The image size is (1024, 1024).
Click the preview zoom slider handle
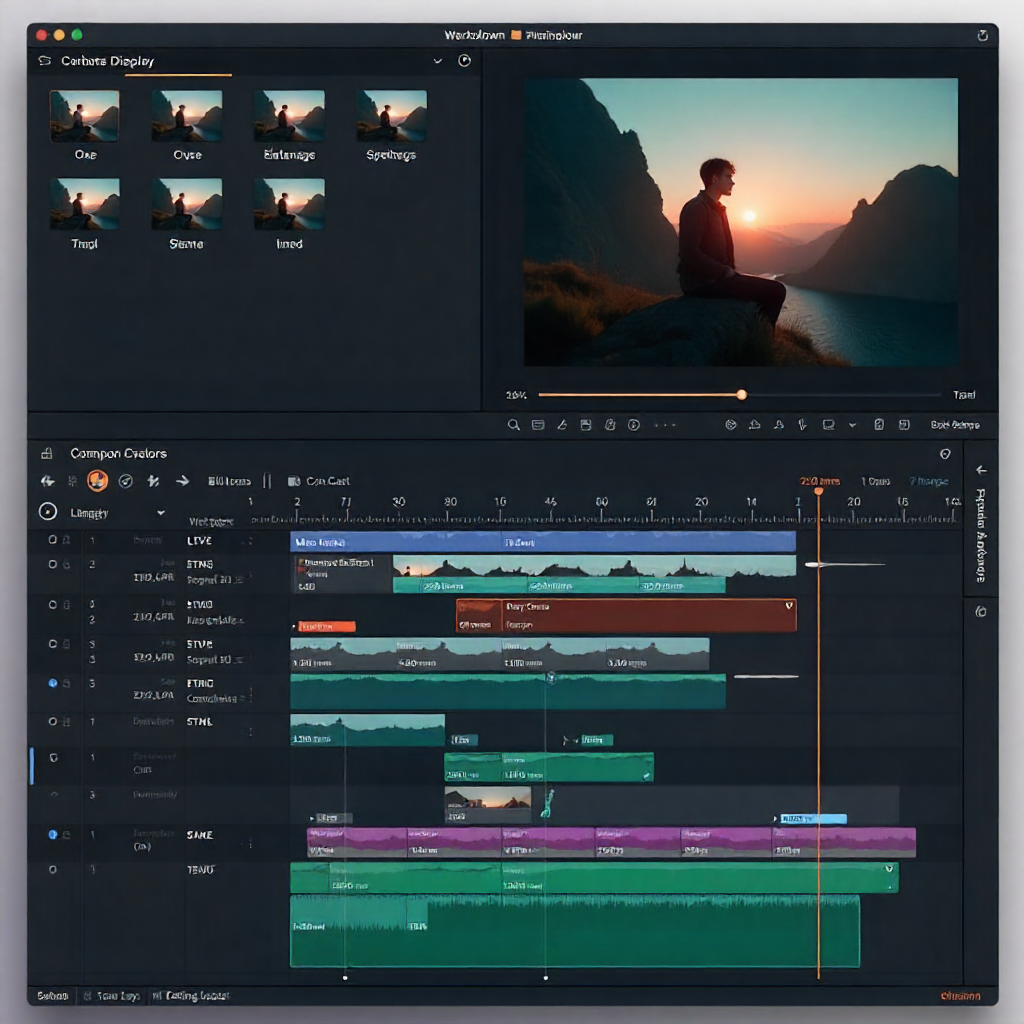pos(741,394)
